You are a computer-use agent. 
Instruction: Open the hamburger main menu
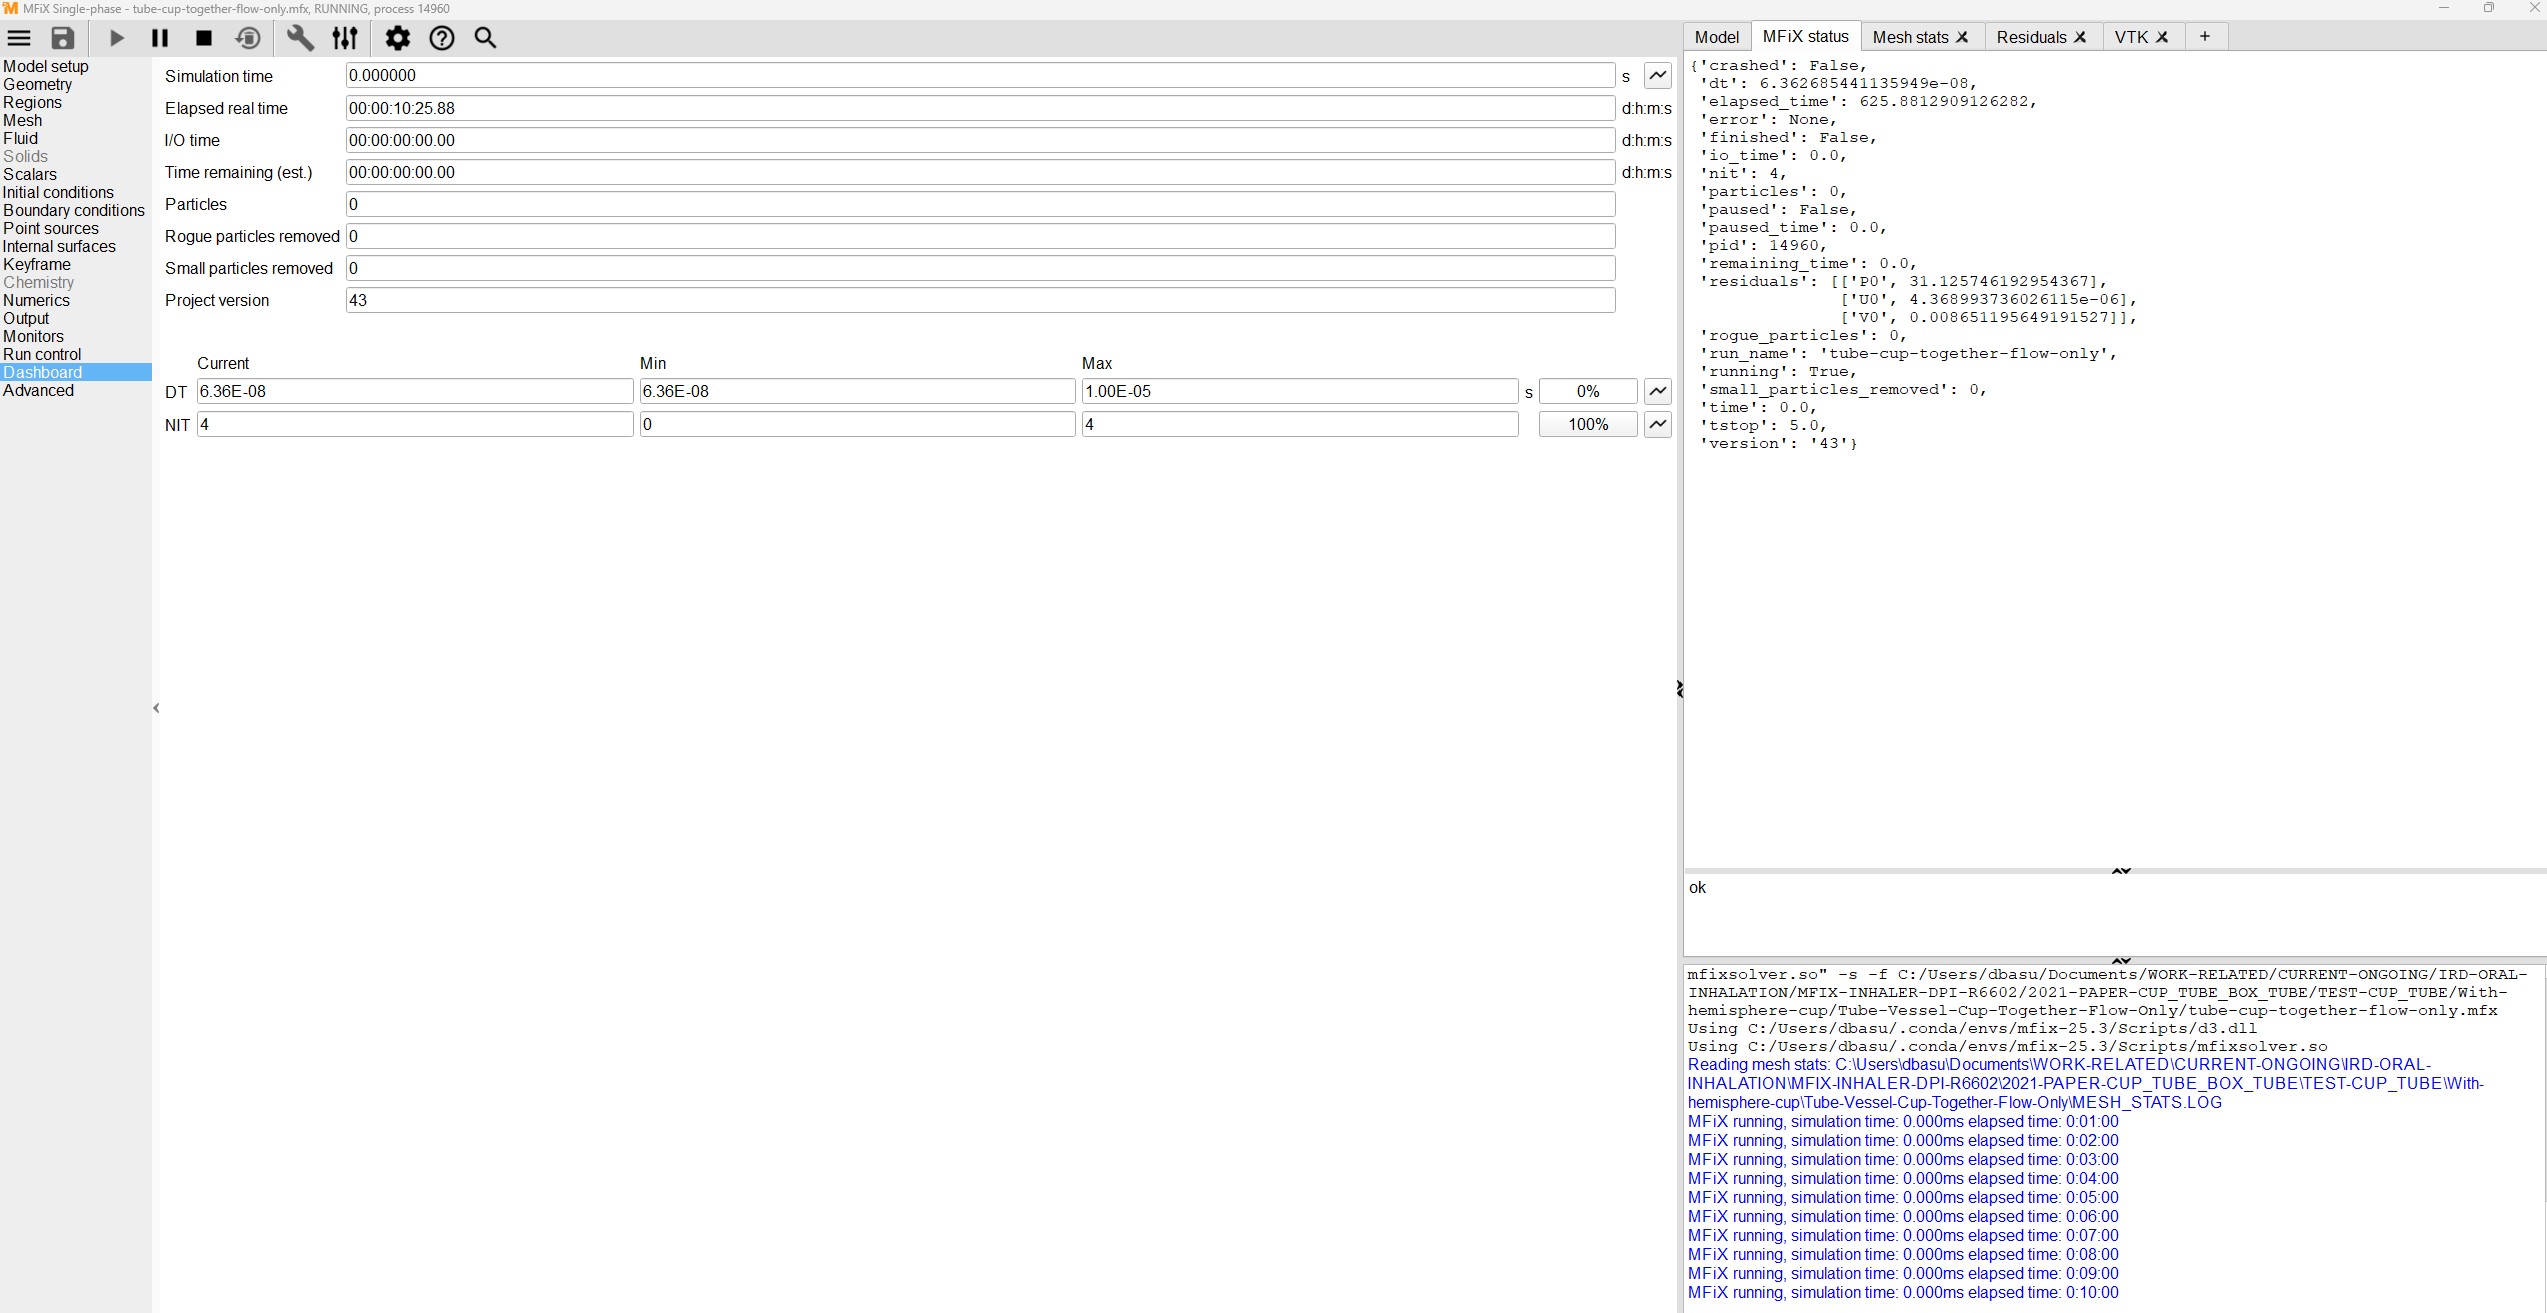click(x=19, y=38)
